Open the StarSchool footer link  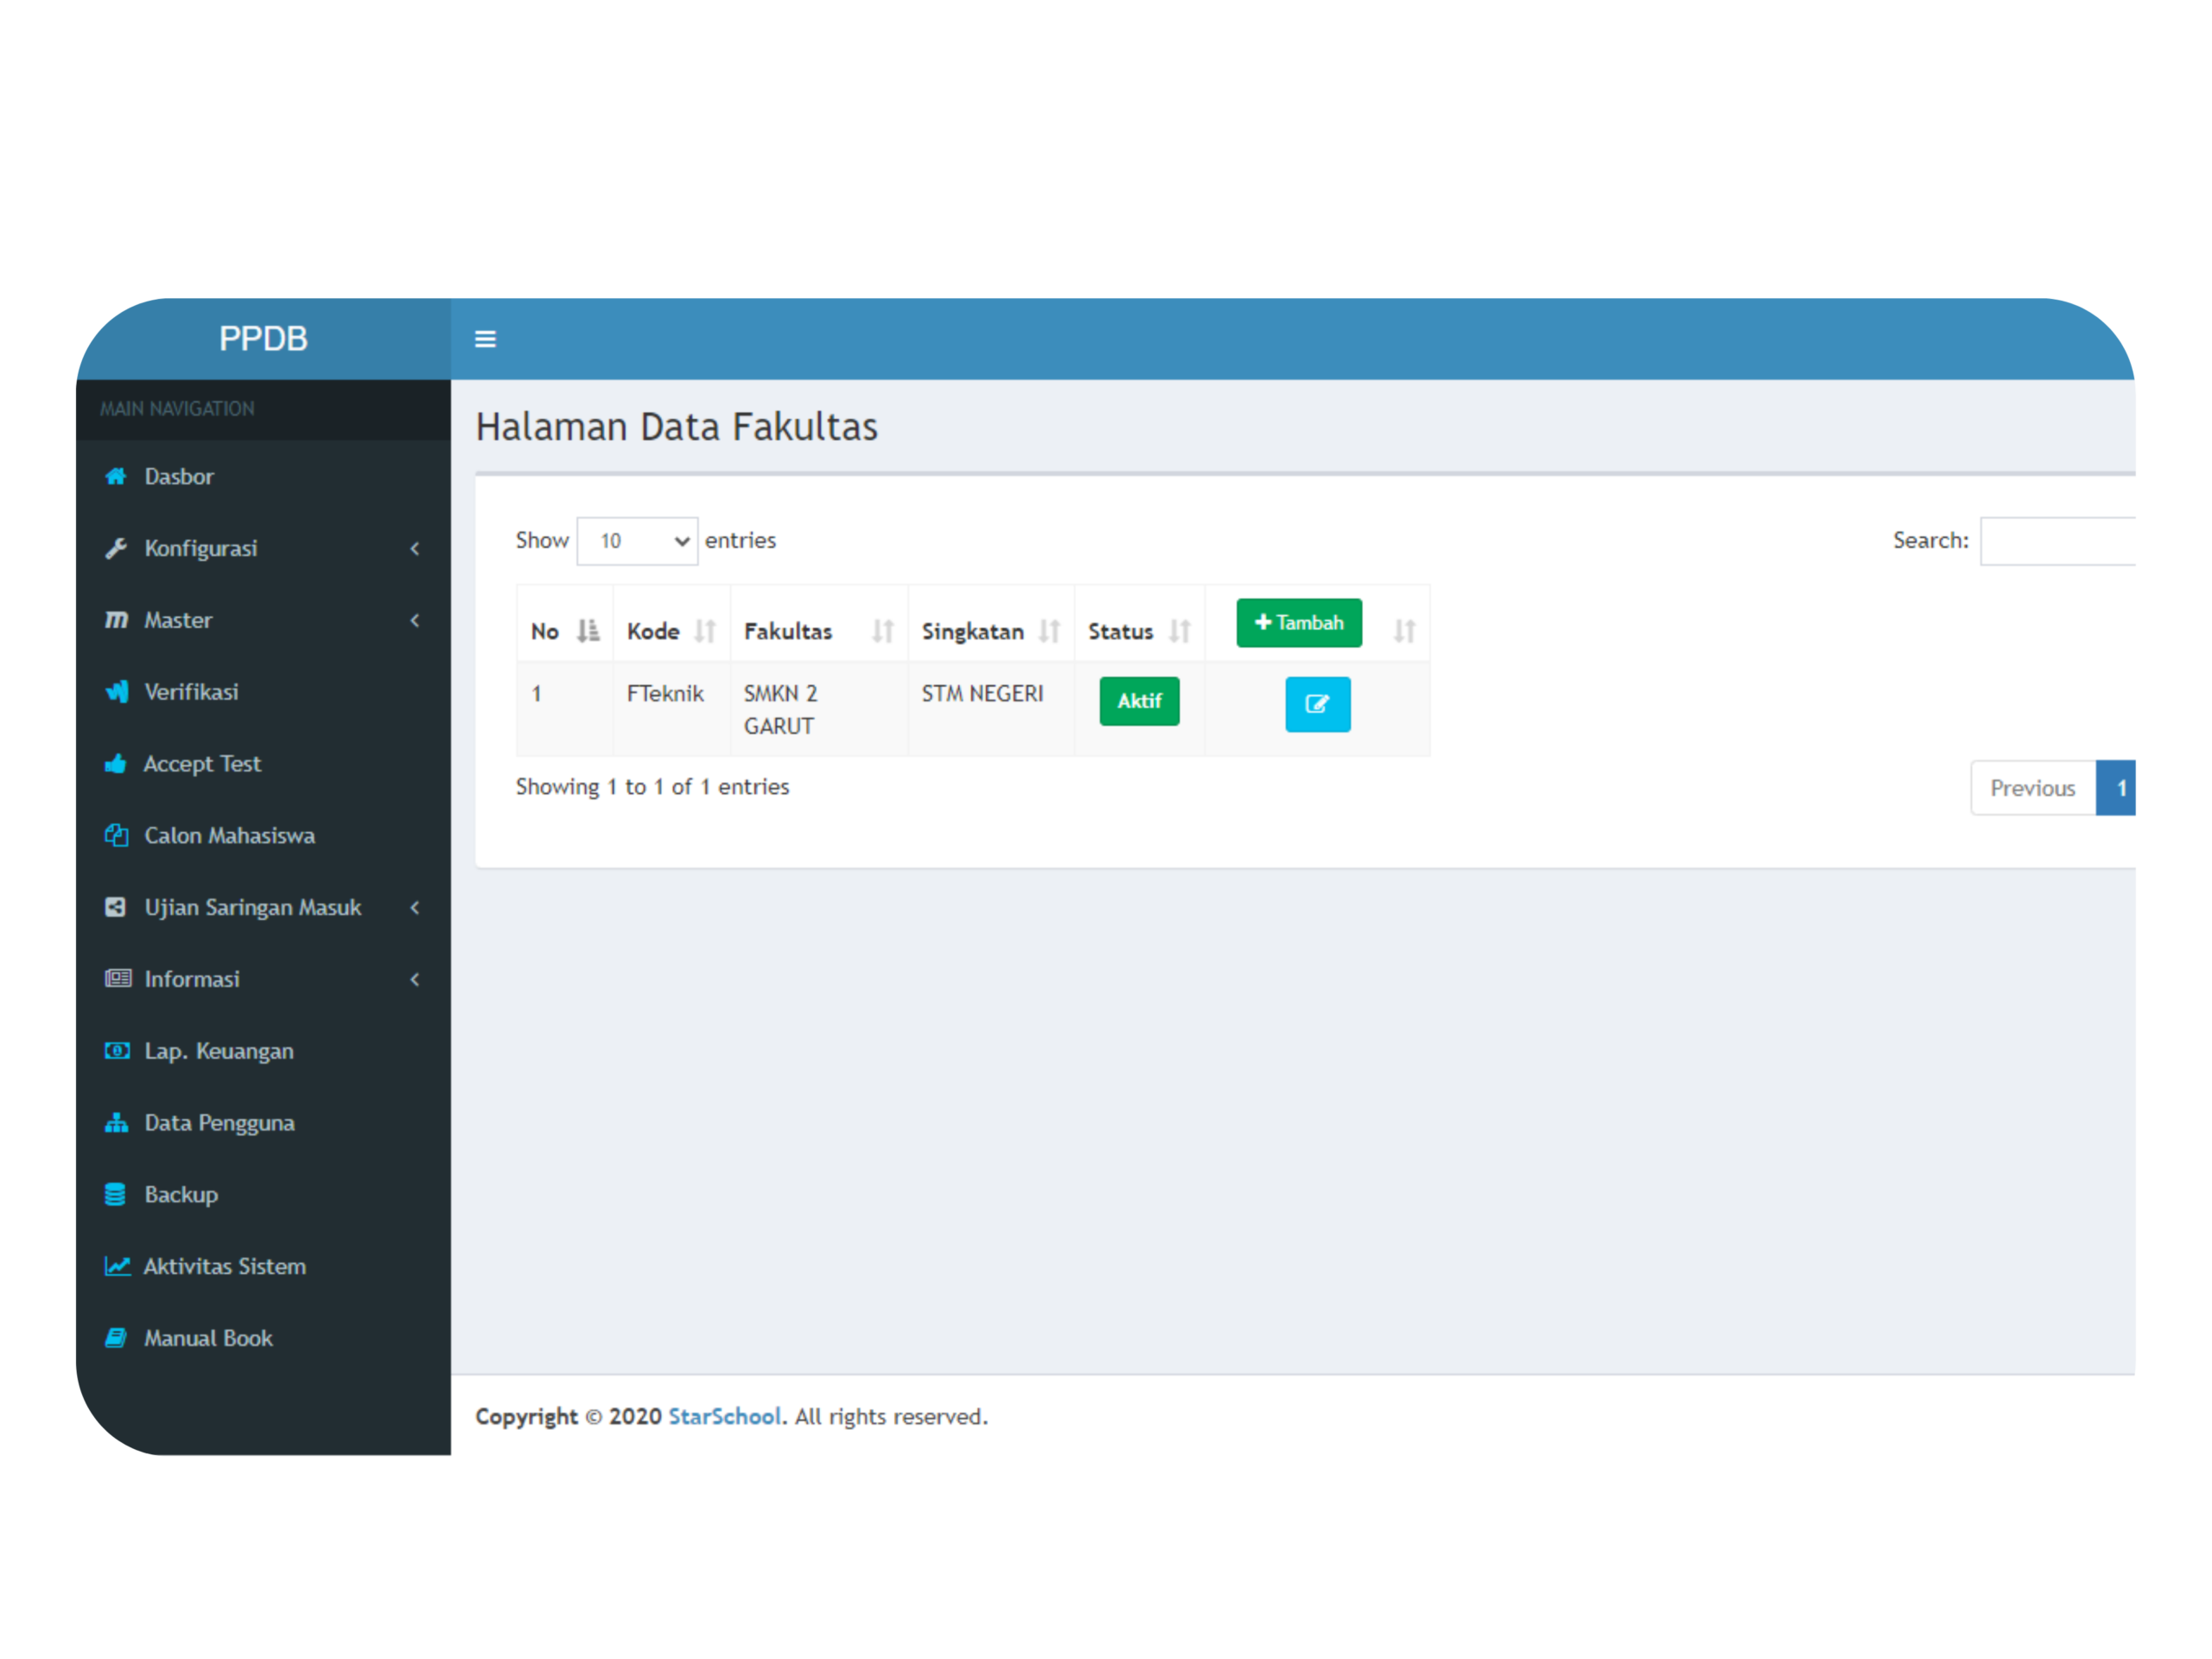coord(724,1416)
